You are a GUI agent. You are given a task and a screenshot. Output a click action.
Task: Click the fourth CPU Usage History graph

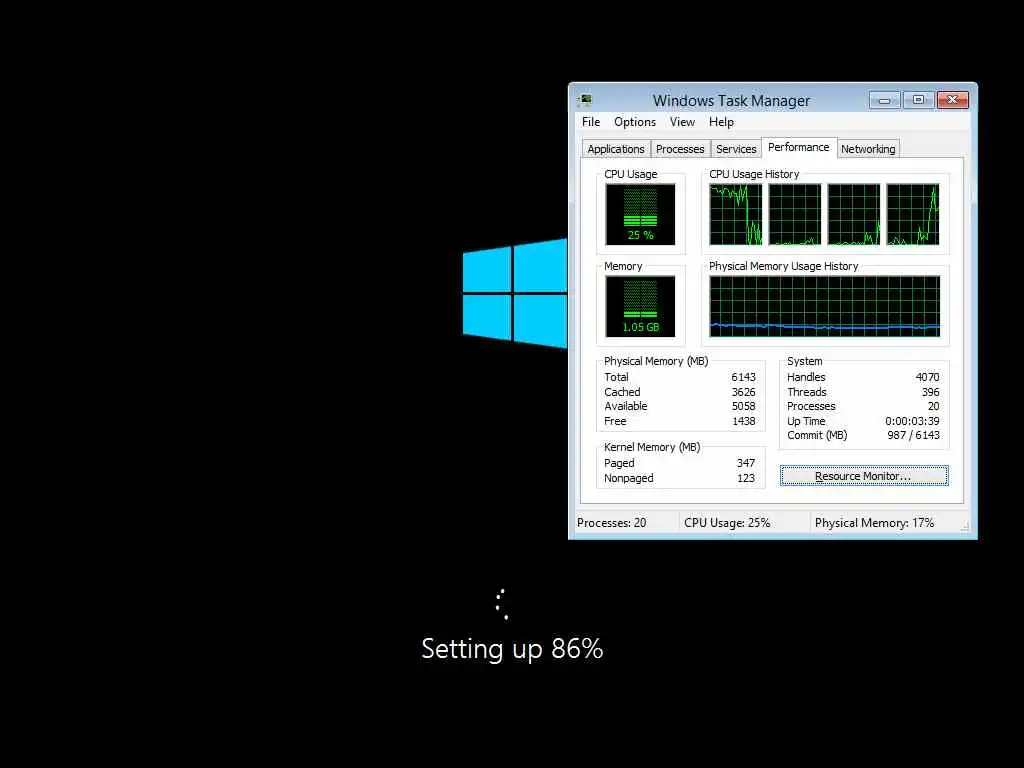pyautogui.click(x=913, y=215)
